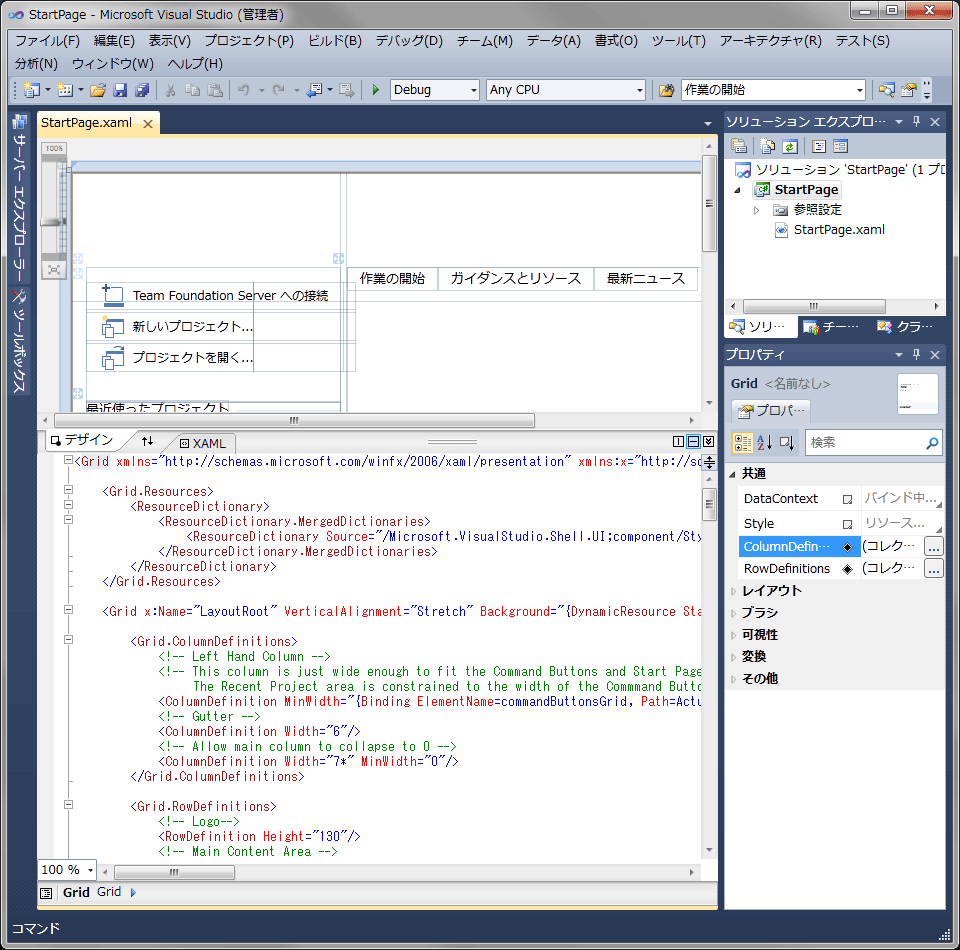Pin the Properties panel
This screenshot has height=950, width=960.
(x=917, y=354)
